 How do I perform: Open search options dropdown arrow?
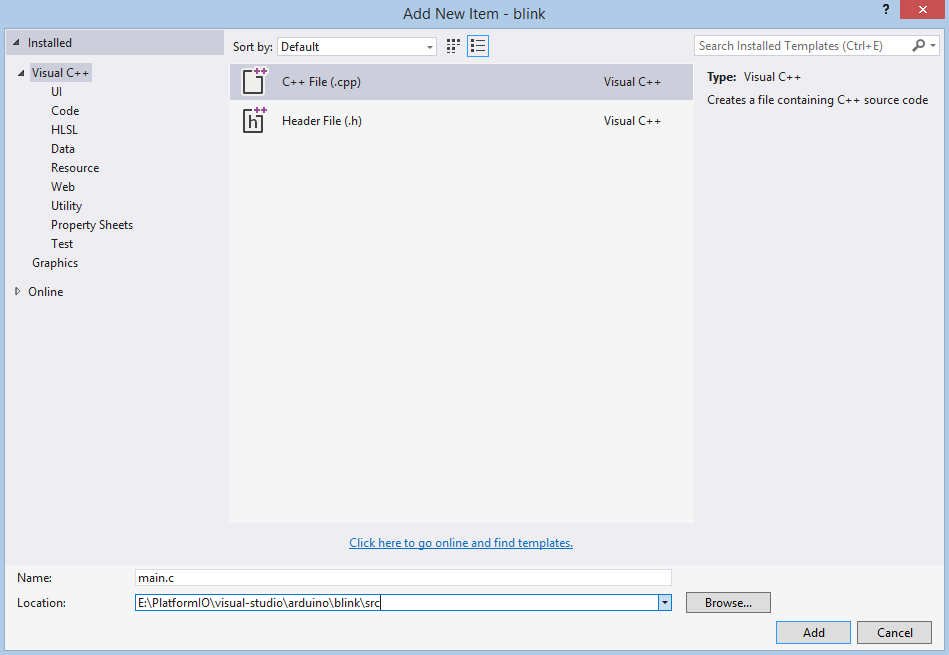coord(933,45)
